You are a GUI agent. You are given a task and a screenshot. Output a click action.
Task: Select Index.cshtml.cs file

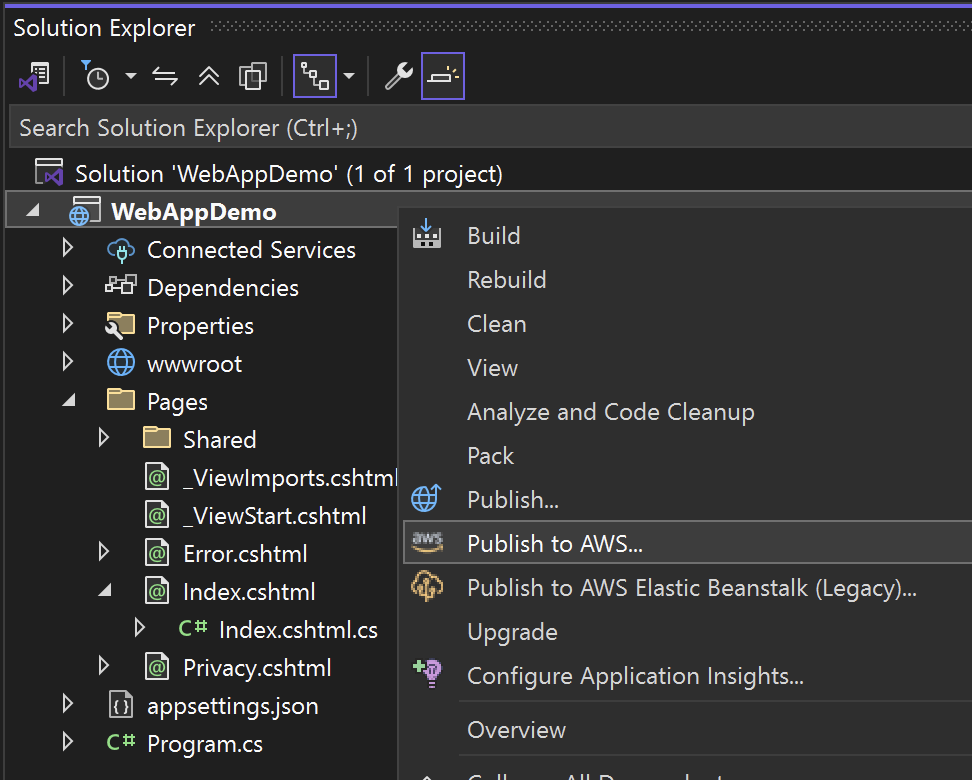click(298, 630)
